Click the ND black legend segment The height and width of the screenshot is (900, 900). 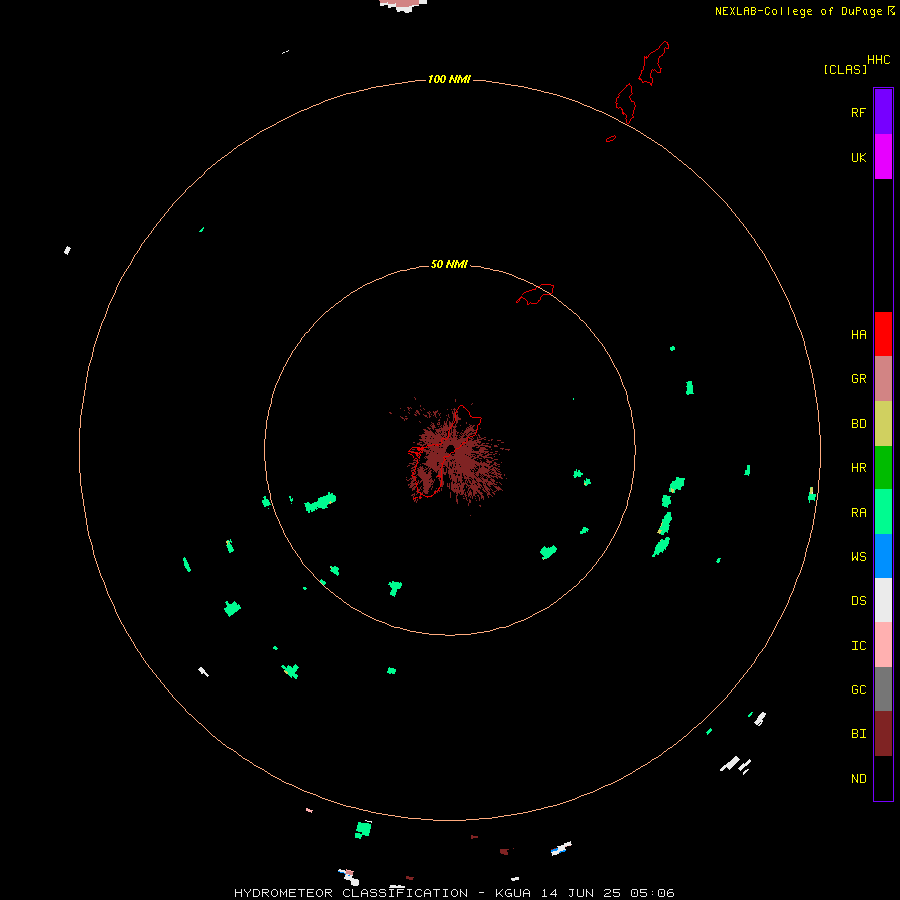[883, 778]
